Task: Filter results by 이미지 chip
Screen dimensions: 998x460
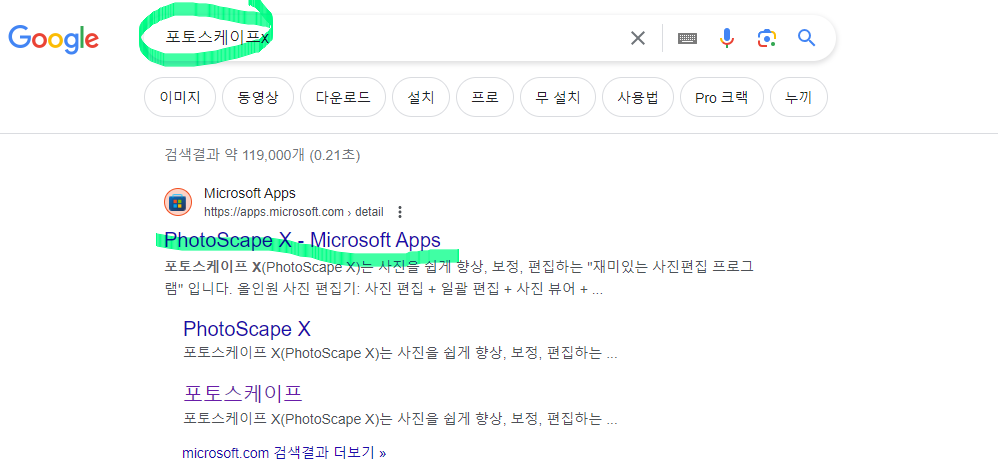Action: tap(180, 97)
